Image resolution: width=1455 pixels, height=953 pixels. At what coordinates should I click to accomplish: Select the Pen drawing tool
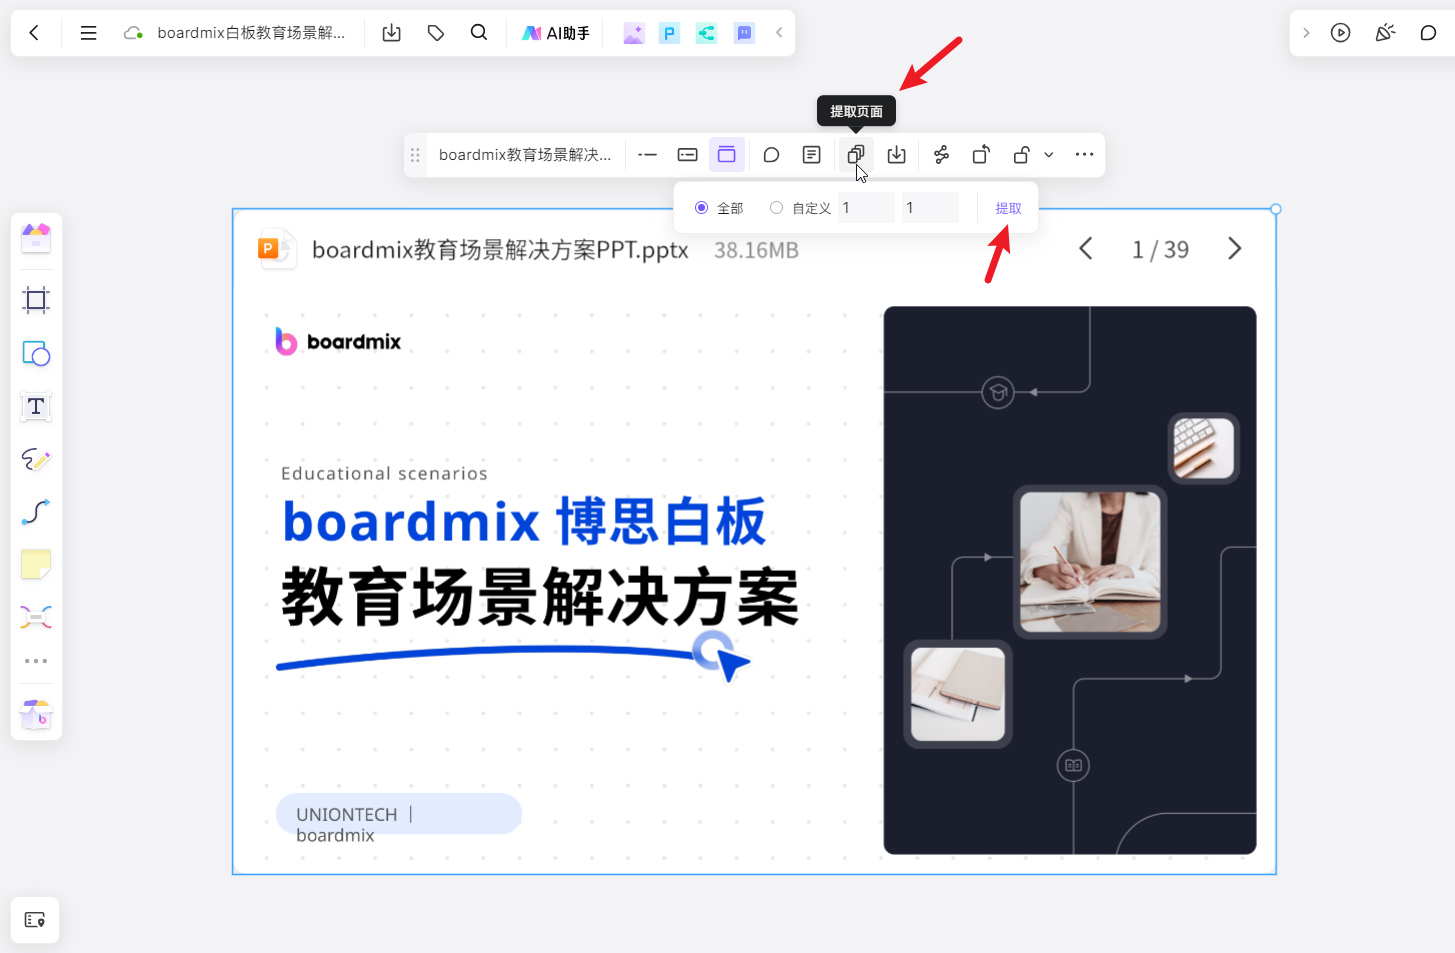pos(36,459)
